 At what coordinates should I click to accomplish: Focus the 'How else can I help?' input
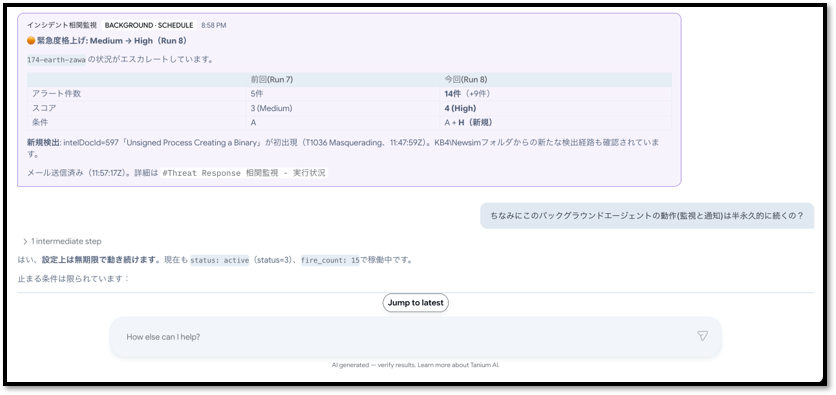tap(415, 337)
